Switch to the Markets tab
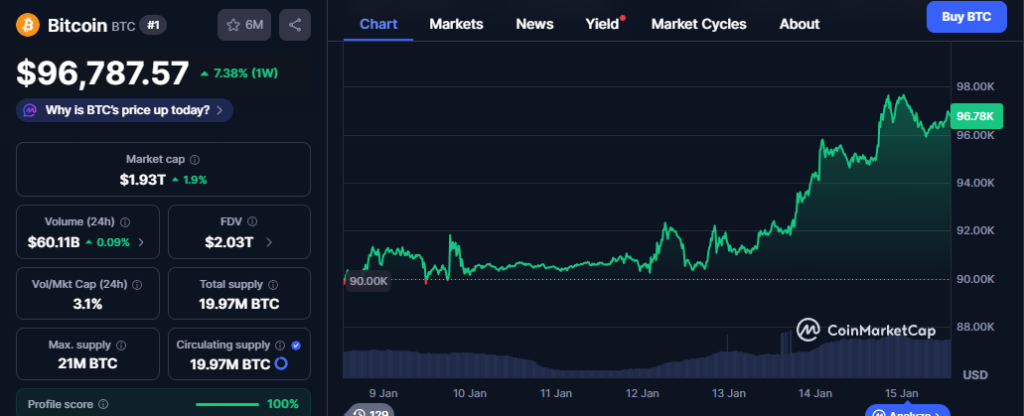 point(456,24)
